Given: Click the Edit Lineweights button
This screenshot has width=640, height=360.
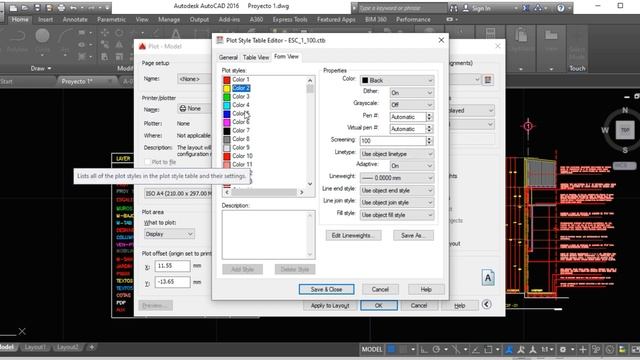Looking at the screenshot, I should pos(353,236).
